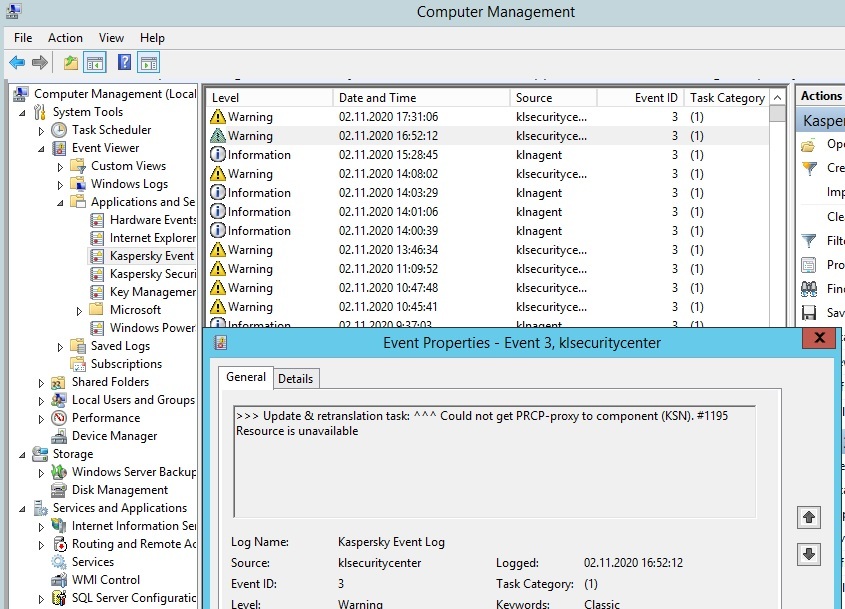This screenshot has height=609, width=845.
Task: Select Disk Management in the tree
Action: (x=119, y=490)
